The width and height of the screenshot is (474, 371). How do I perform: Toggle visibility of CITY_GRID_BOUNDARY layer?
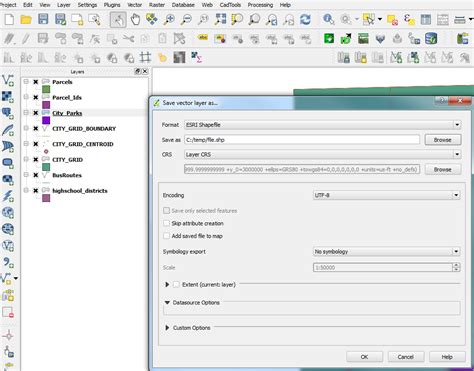pyautogui.click(x=36, y=128)
